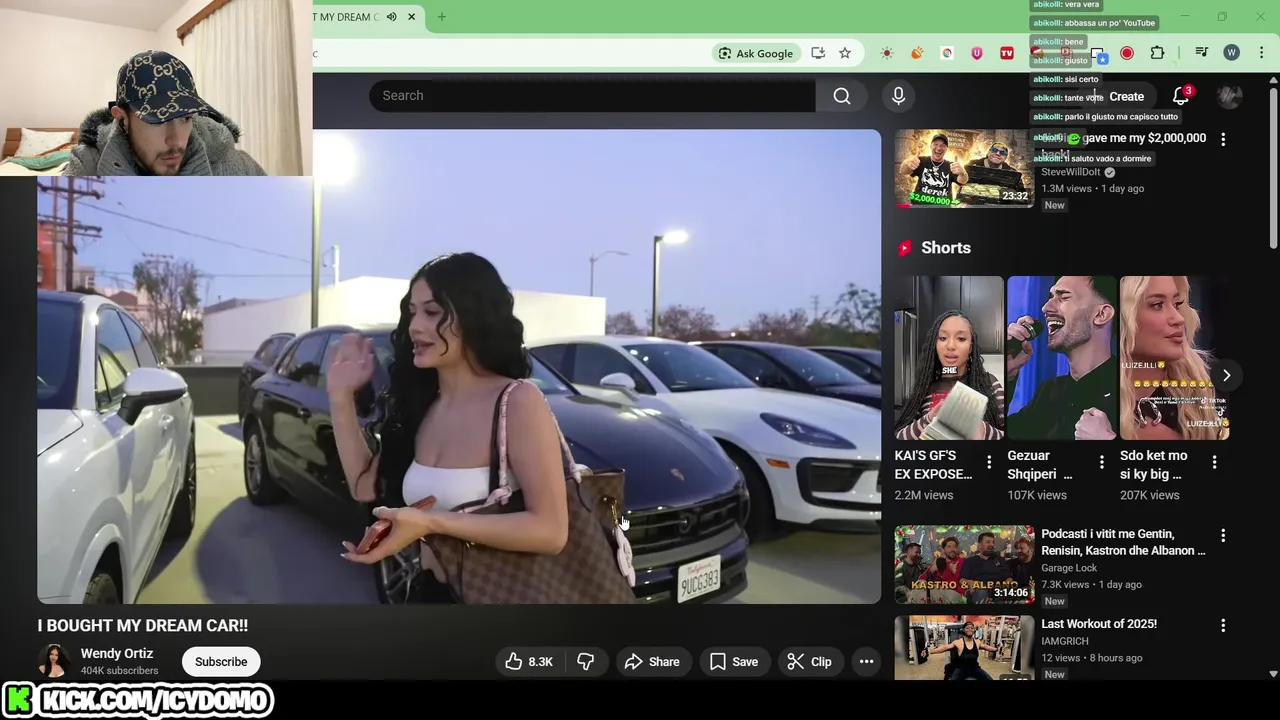Image resolution: width=1280 pixels, height=720 pixels.
Task: Play the Podcasti i vitit video thumbnail
Action: point(964,564)
